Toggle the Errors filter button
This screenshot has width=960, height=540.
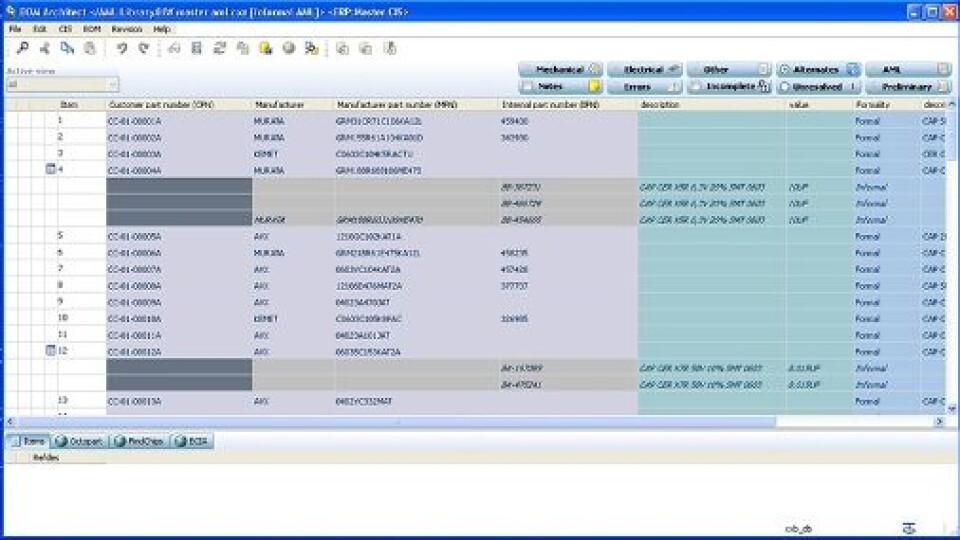(645, 86)
